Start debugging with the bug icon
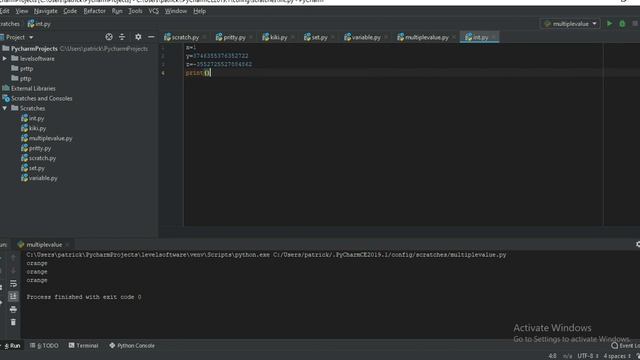 click(x=622, y=24)
